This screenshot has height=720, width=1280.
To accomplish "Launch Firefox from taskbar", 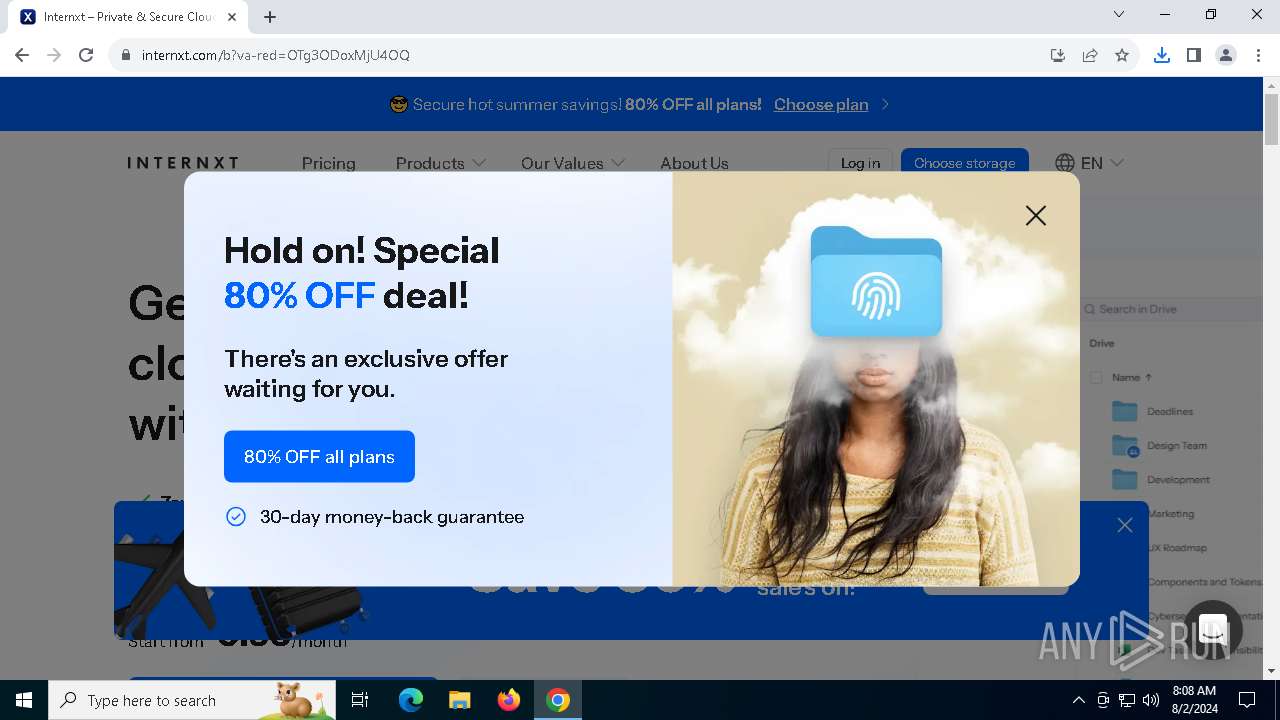I will click(x=509, y=700).
